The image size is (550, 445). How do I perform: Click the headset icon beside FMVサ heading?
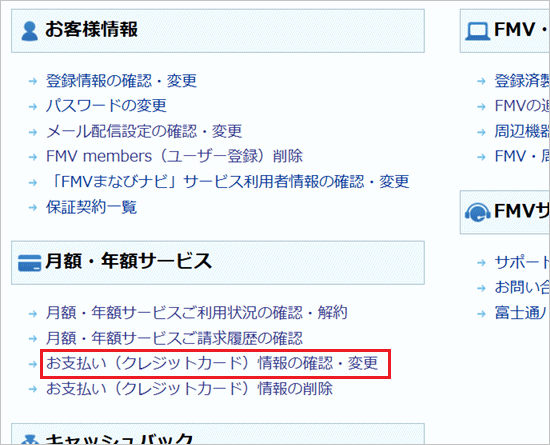tap(477, 212)
